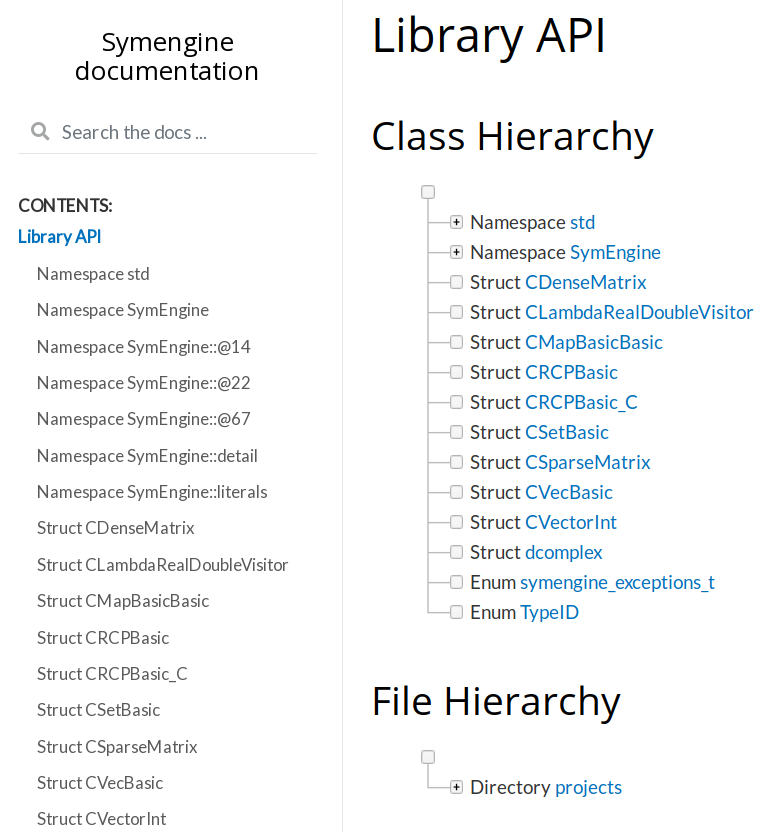Open the CRCPBasic link in tree
The width and height of the screenshot is (770, 832).
pos(571,372)
